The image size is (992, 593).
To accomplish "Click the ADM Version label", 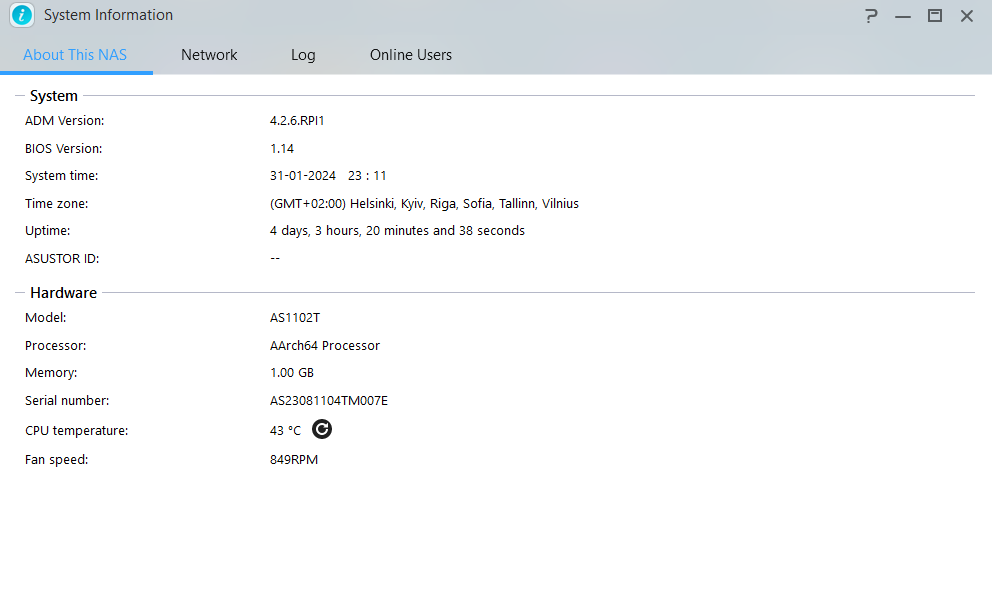I will pos(65,121).
